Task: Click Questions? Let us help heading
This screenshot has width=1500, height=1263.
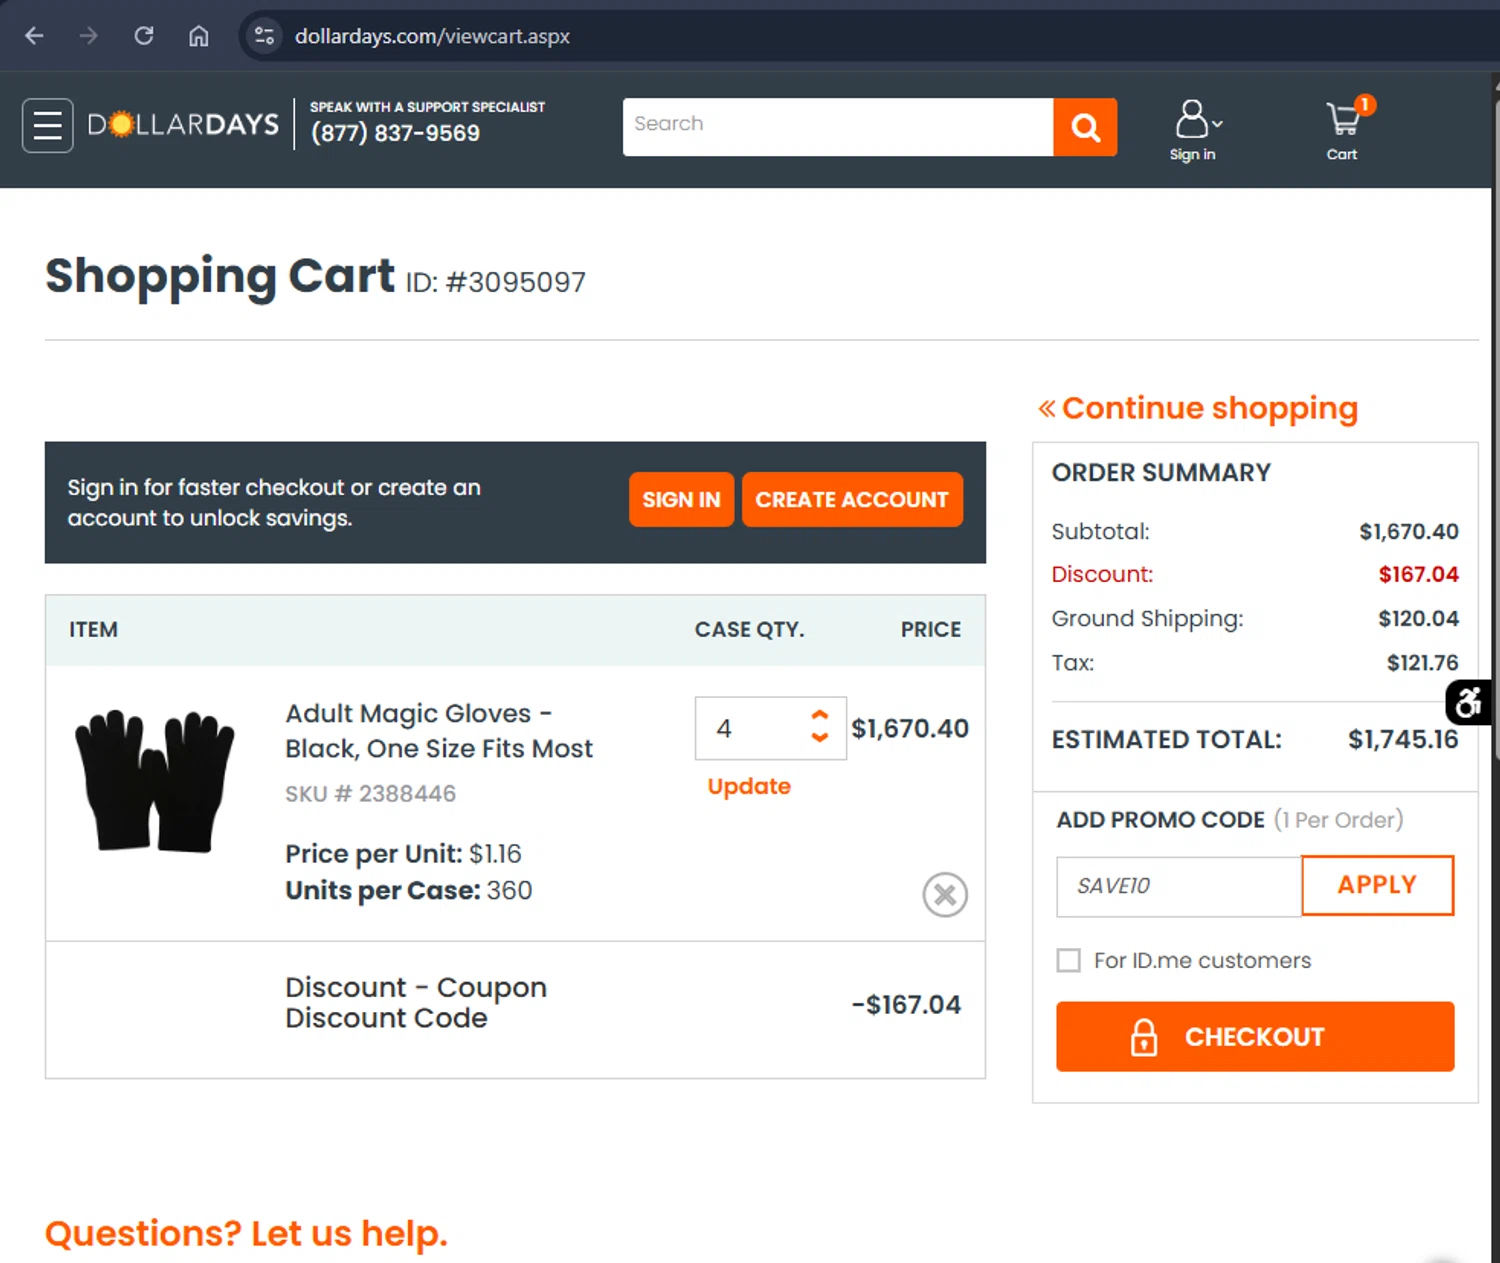Action: tap(246, 1234)
